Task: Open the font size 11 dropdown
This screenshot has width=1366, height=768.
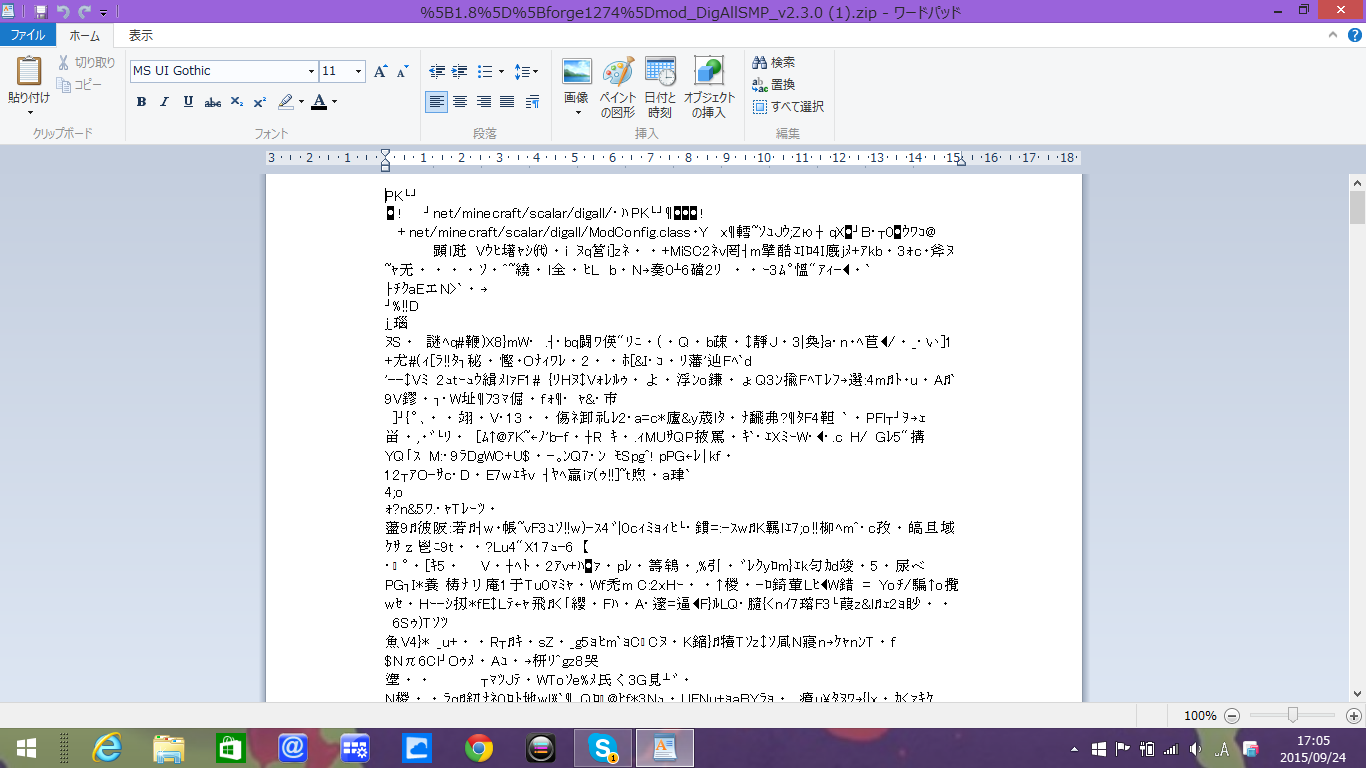Action: [357, 72]
